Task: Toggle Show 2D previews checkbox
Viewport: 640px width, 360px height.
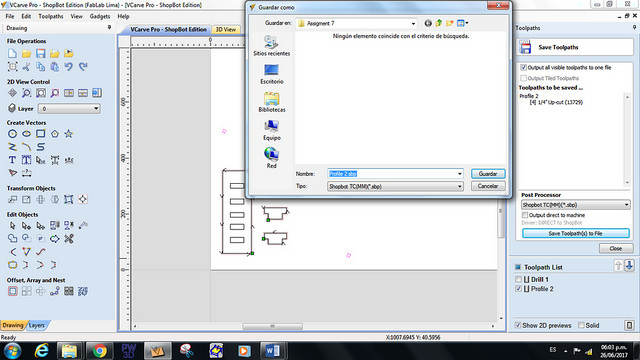Action: tap(518, 325)
